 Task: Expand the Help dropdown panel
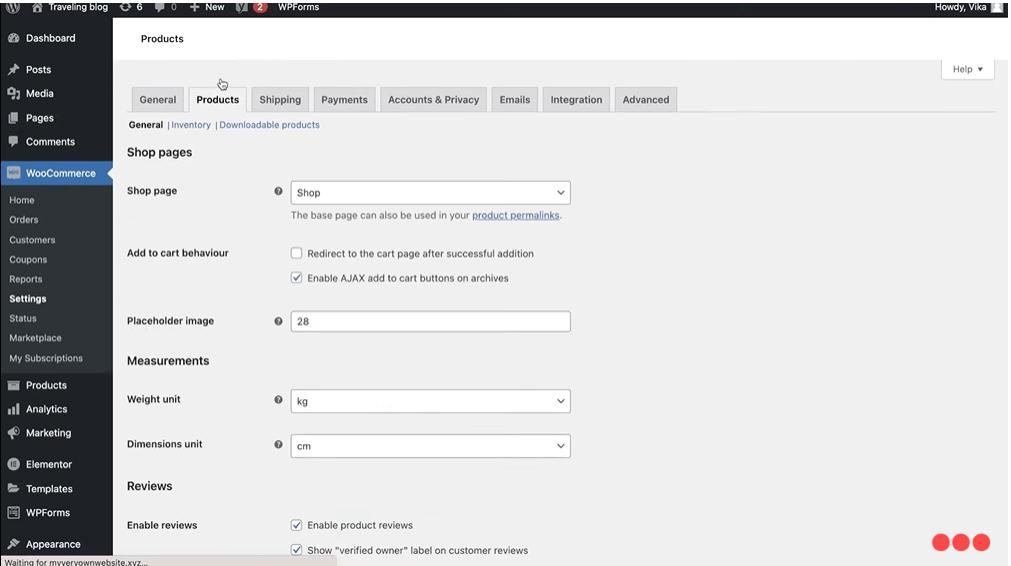click(968, 69)
